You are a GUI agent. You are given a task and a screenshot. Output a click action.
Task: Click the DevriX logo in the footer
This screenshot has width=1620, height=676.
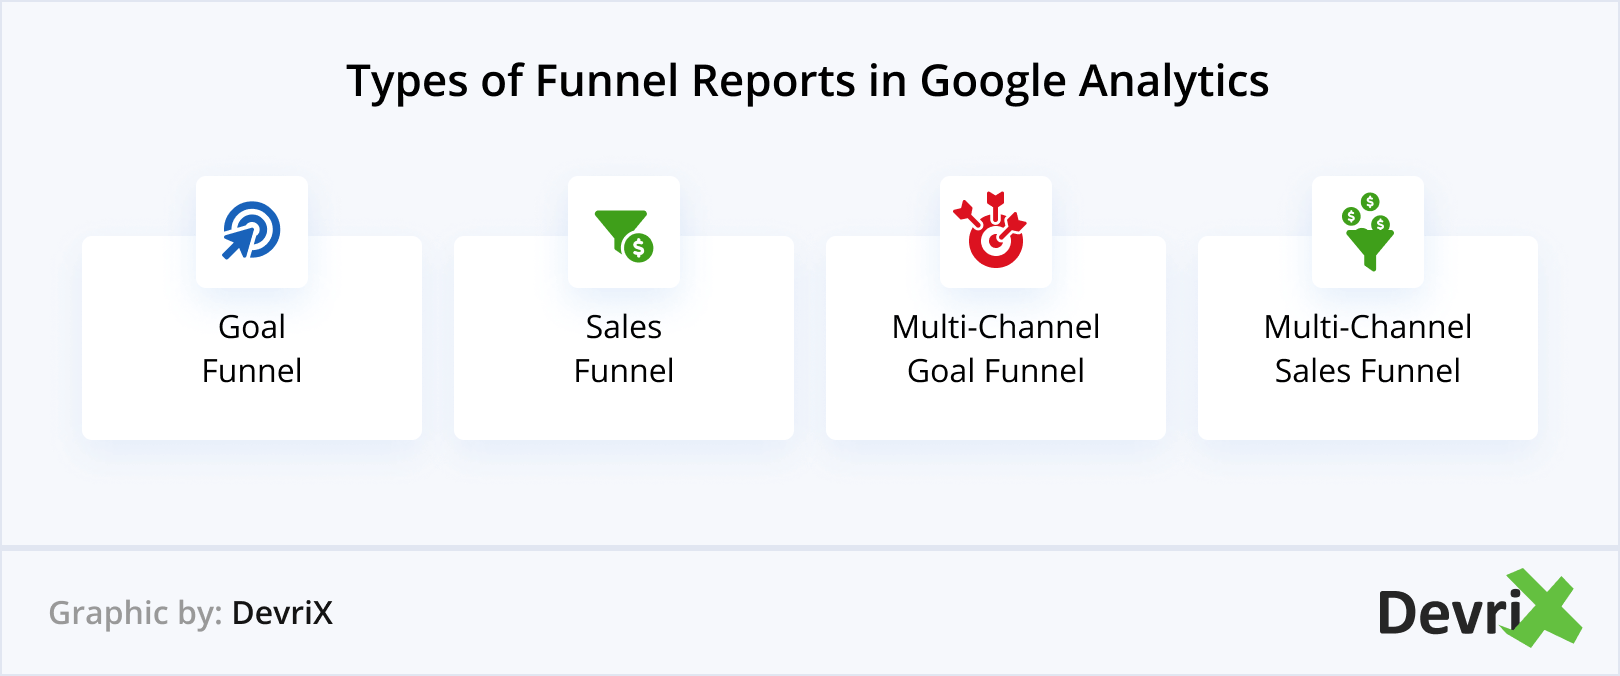tap(1479, 608)
